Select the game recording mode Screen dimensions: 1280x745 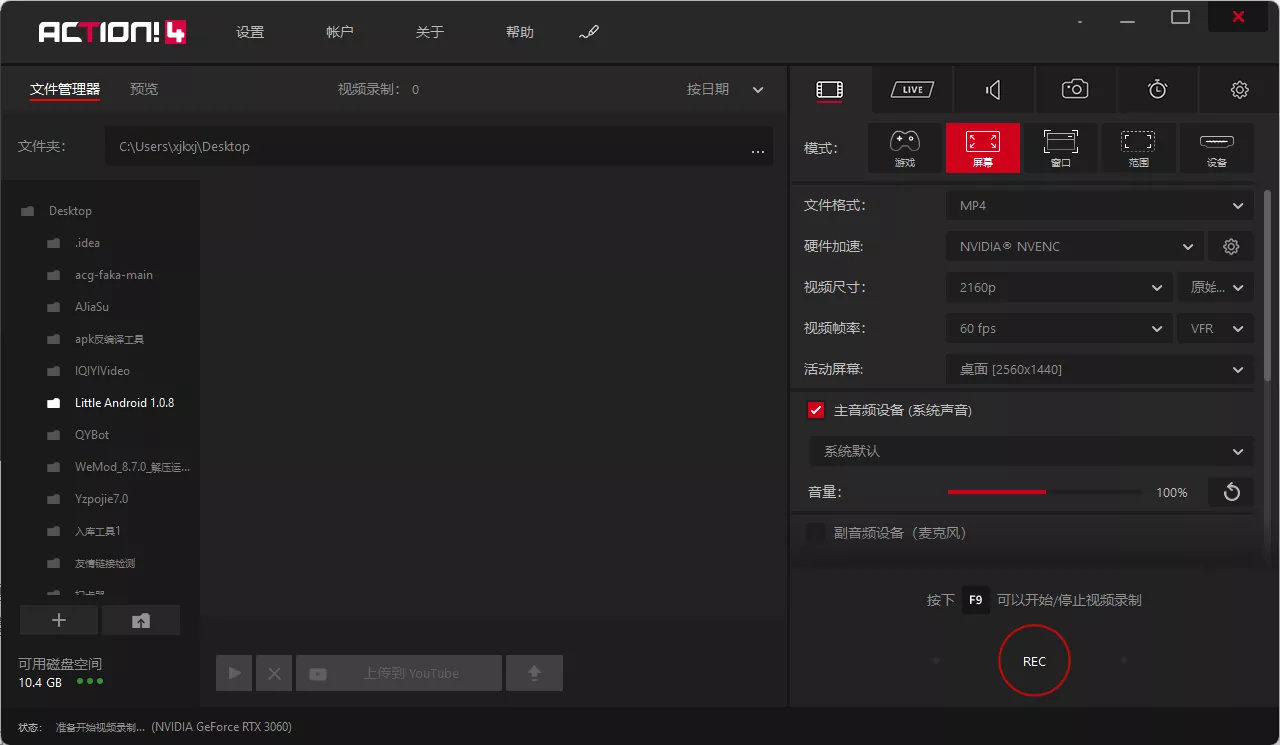coord(904,148)
